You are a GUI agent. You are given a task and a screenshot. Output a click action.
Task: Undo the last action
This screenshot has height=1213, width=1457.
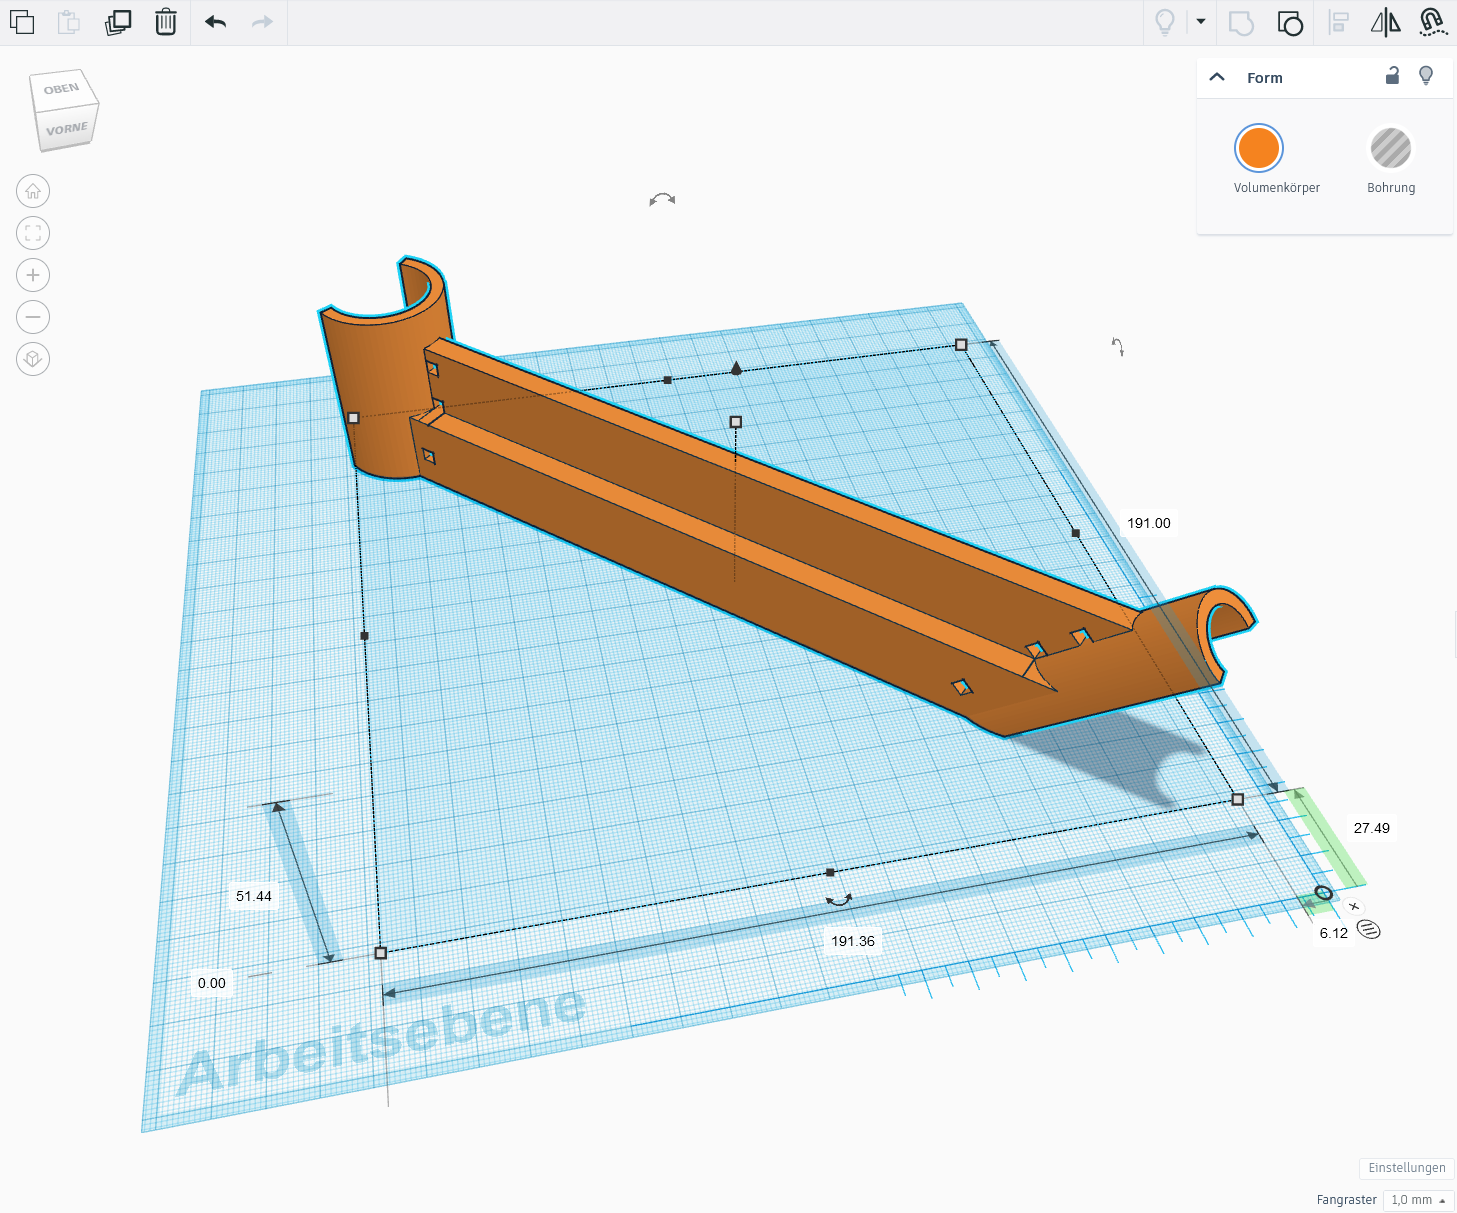coord(215,22)
